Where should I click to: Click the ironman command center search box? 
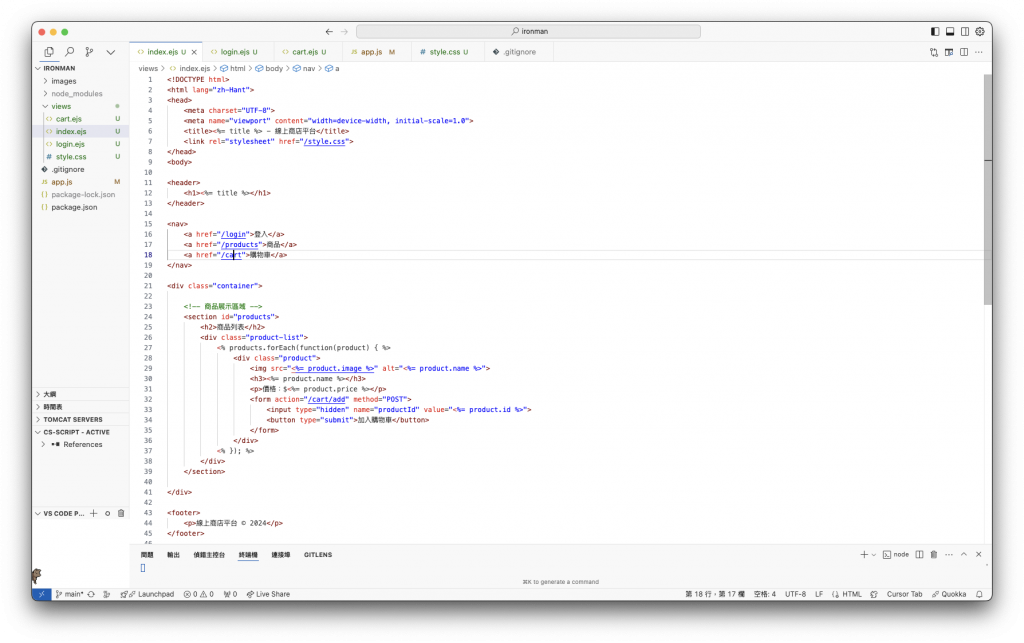528,31
